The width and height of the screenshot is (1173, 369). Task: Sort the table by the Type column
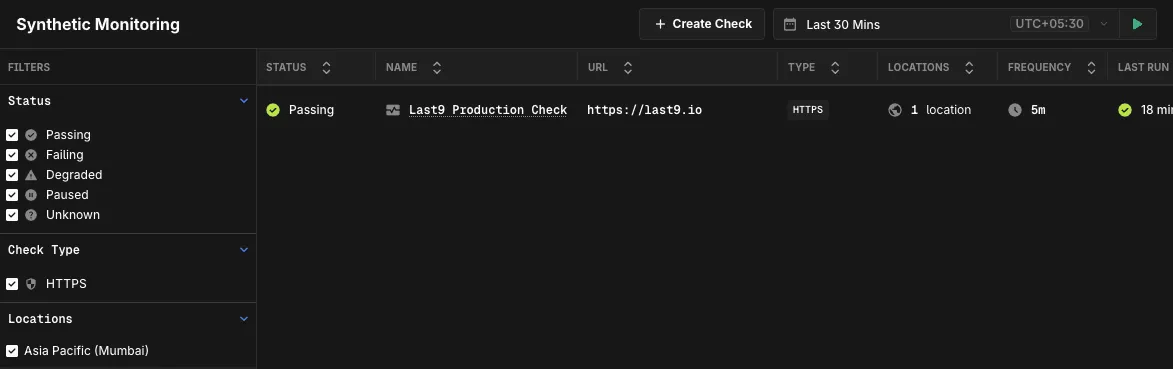[835, 67]
